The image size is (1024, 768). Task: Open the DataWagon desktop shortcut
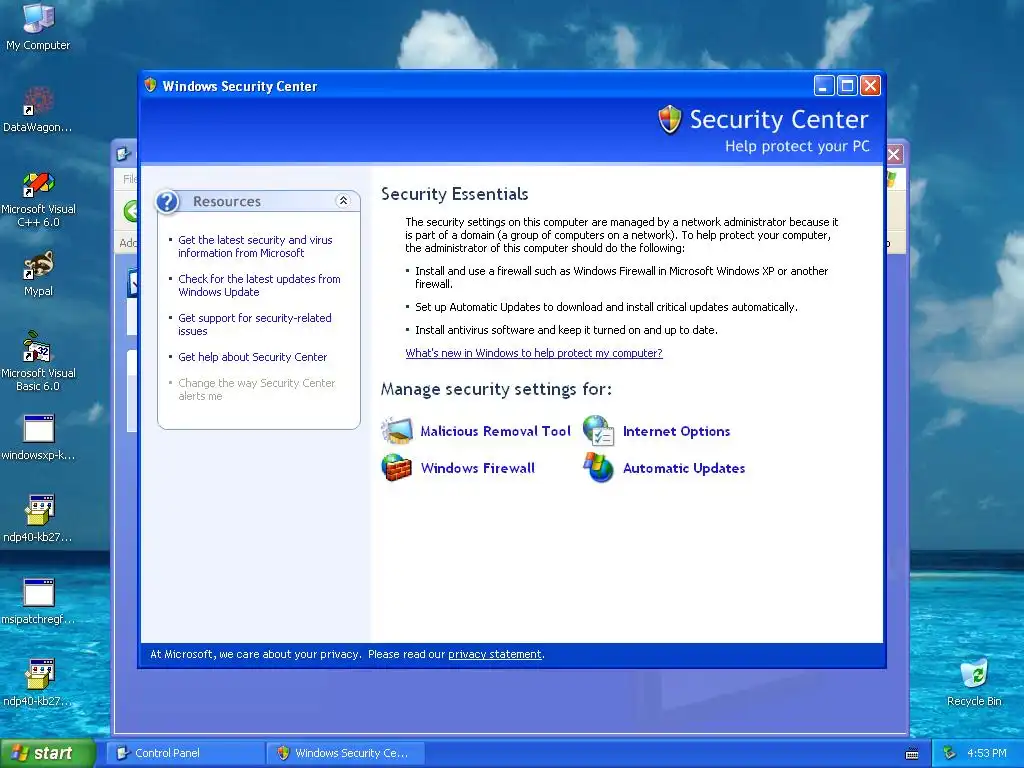(x=38, y=109)
